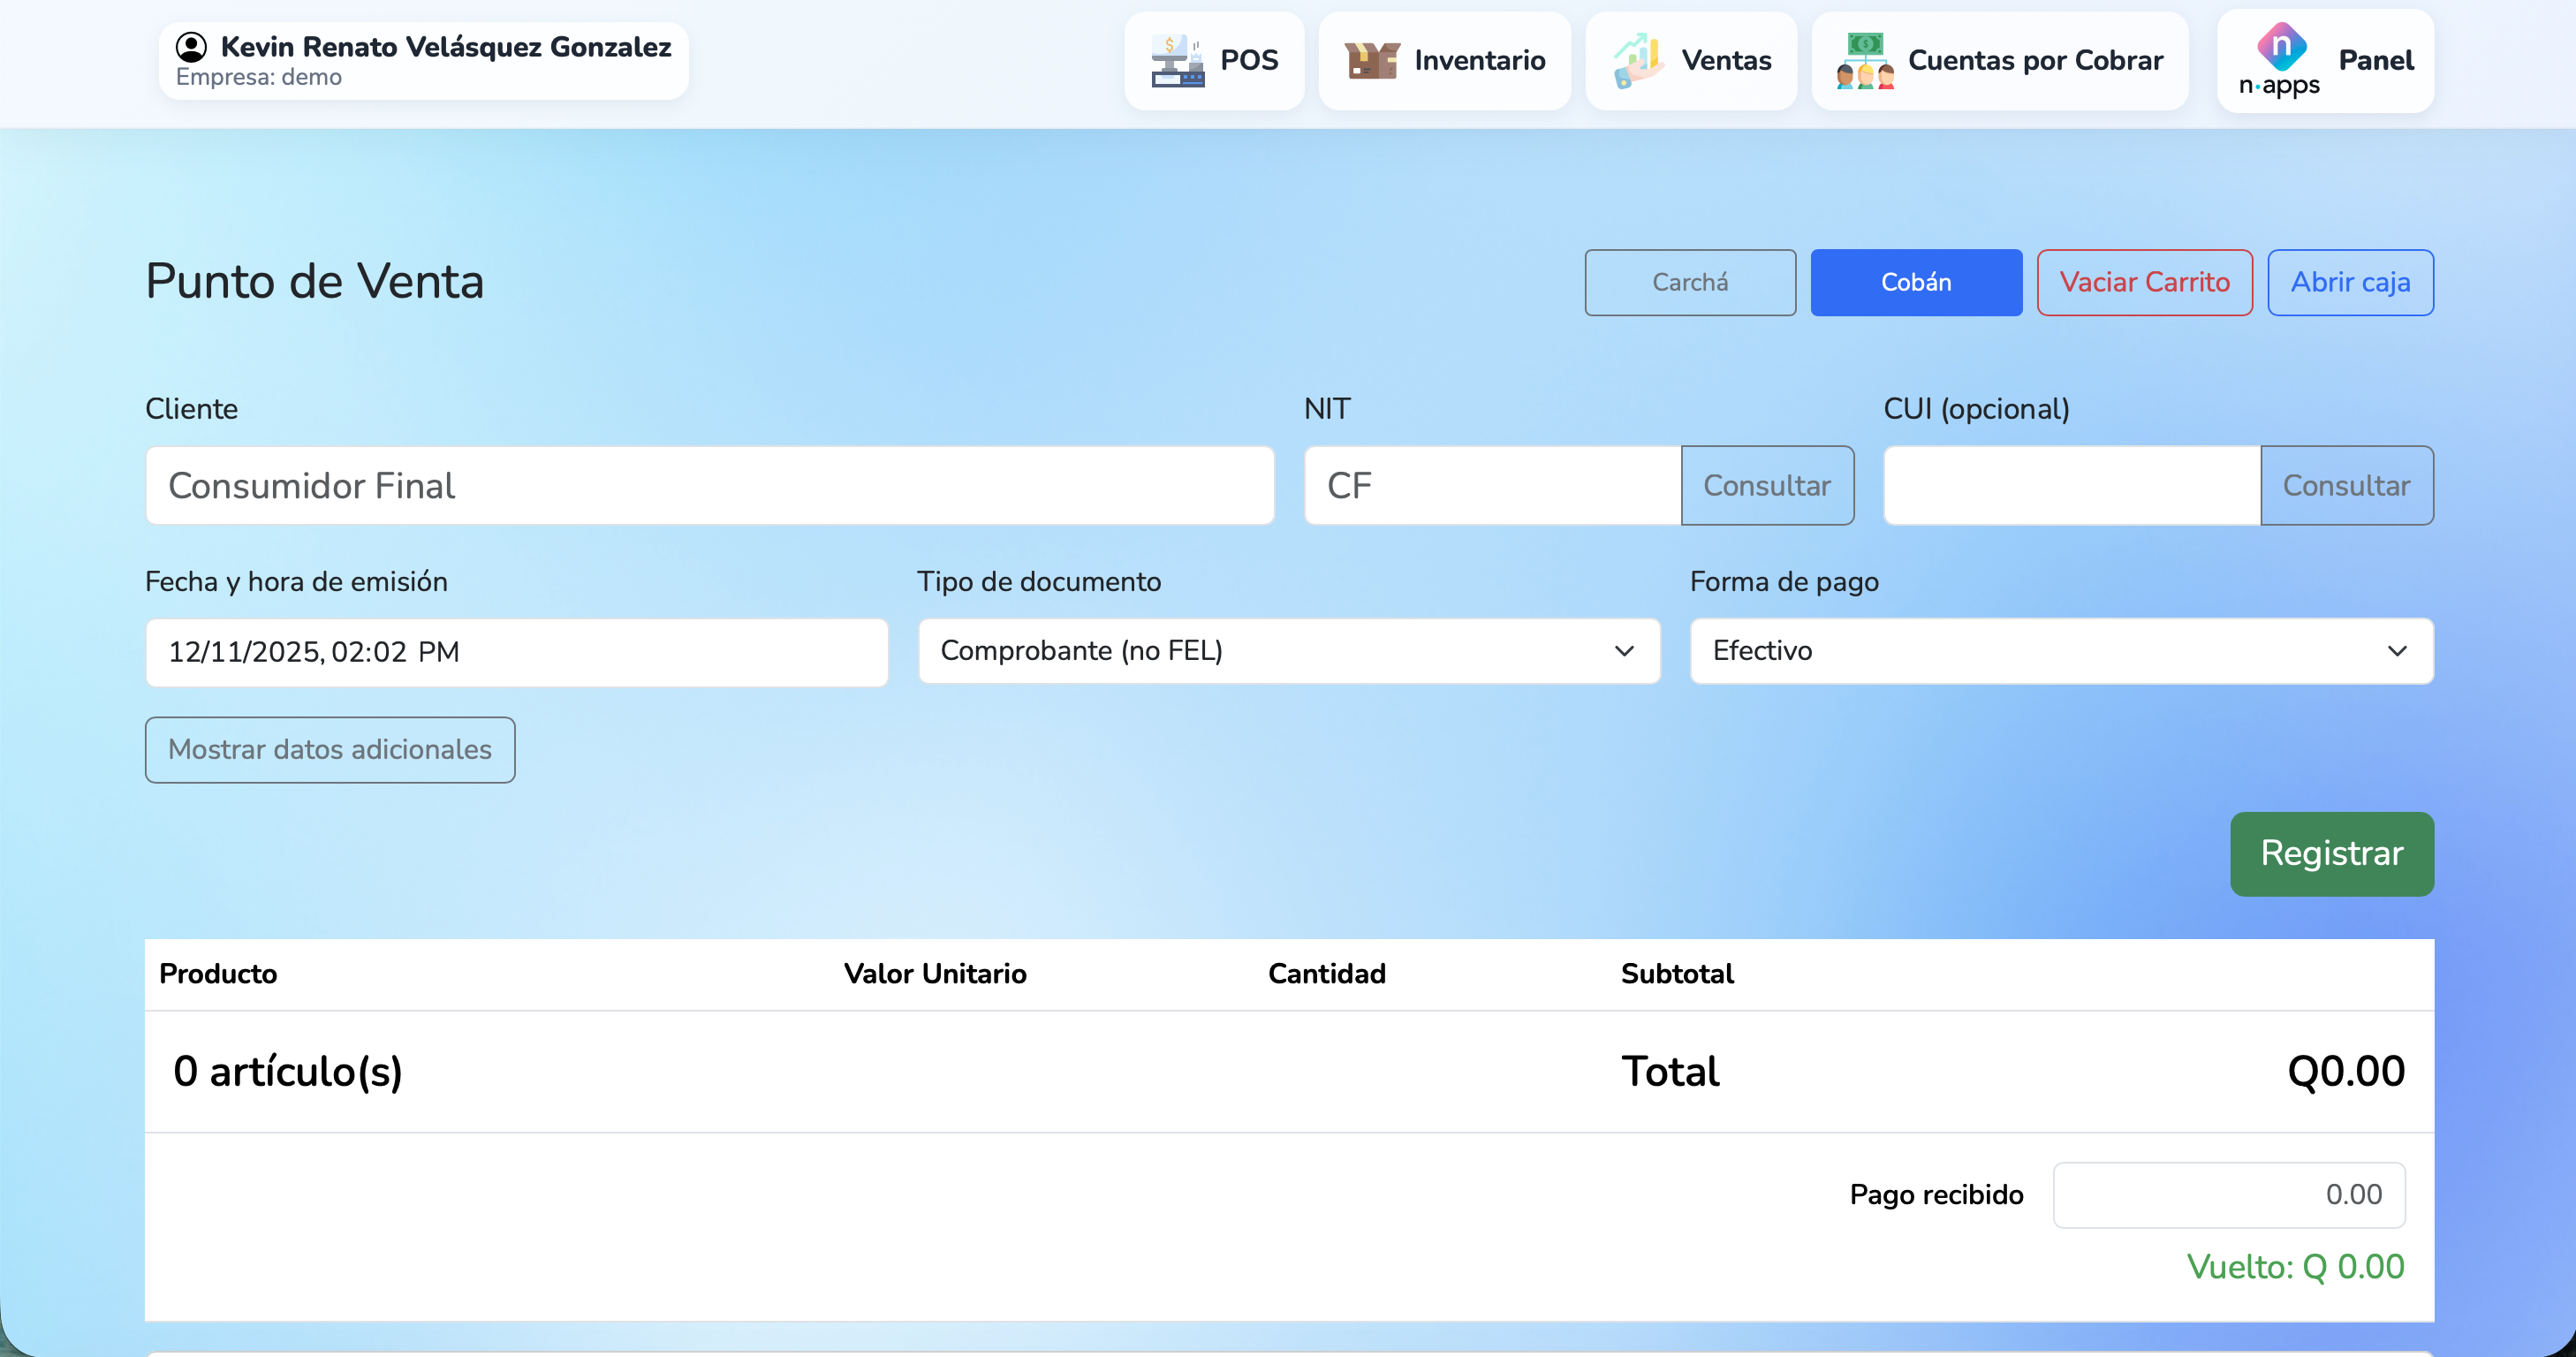Image resolution: width=2576 pixels, height=1357 pixels.
Task: Focus the Pago recibido amount field
Action: click(x=2228, y=1195)
